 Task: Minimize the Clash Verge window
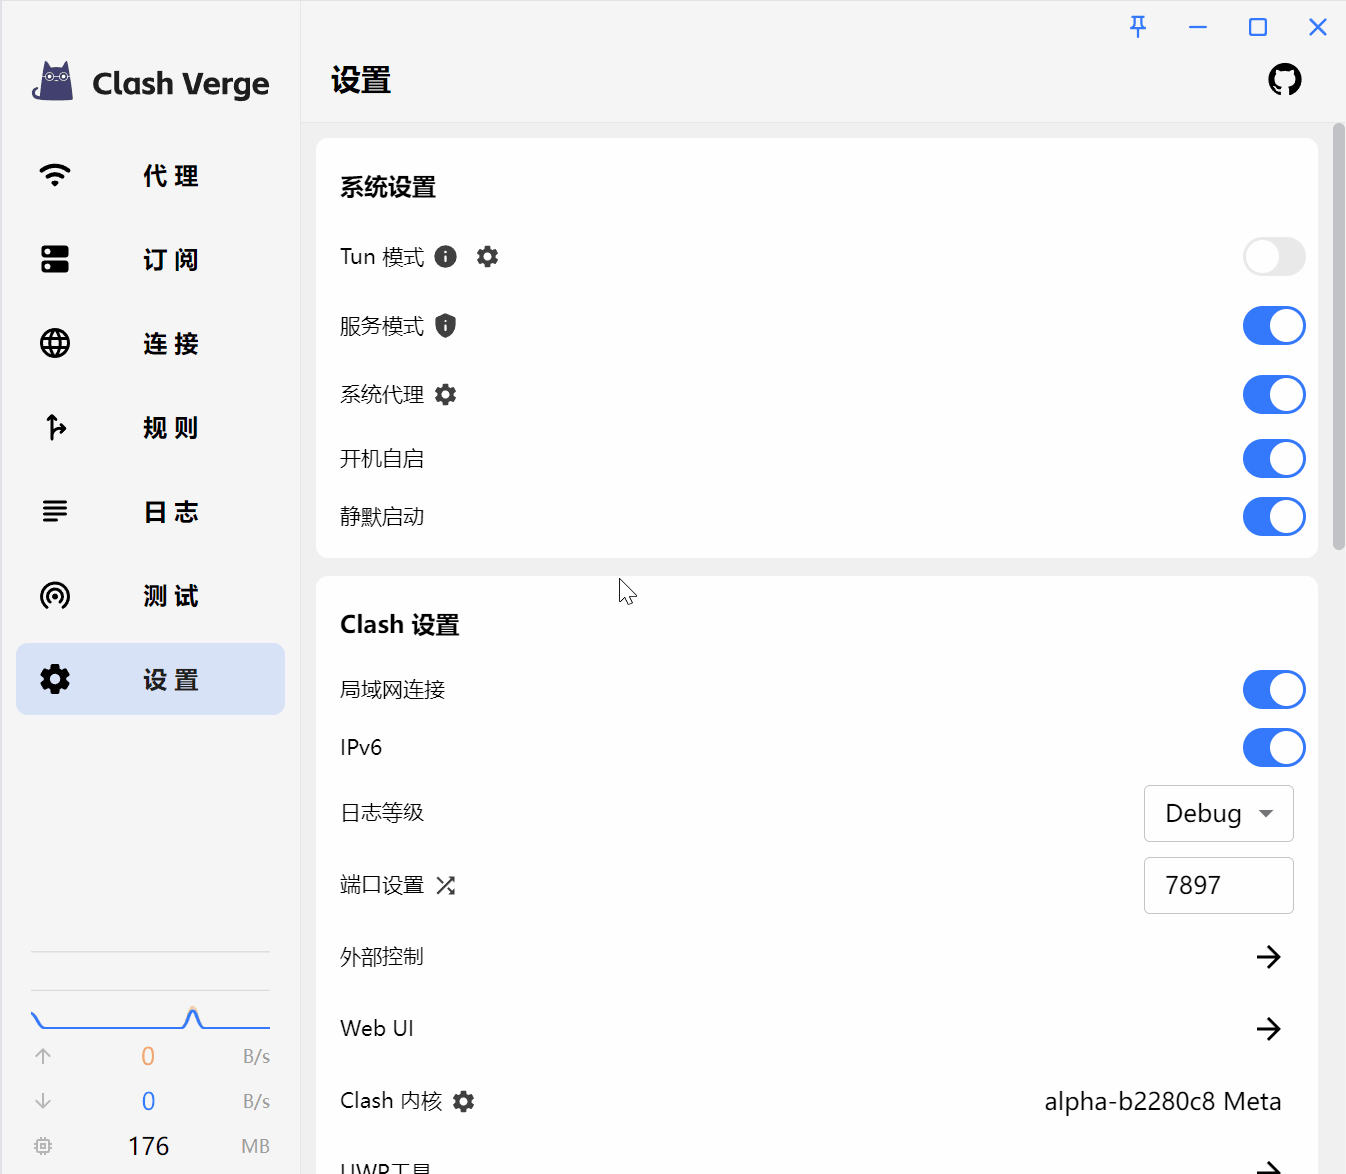pos(1198,27)
